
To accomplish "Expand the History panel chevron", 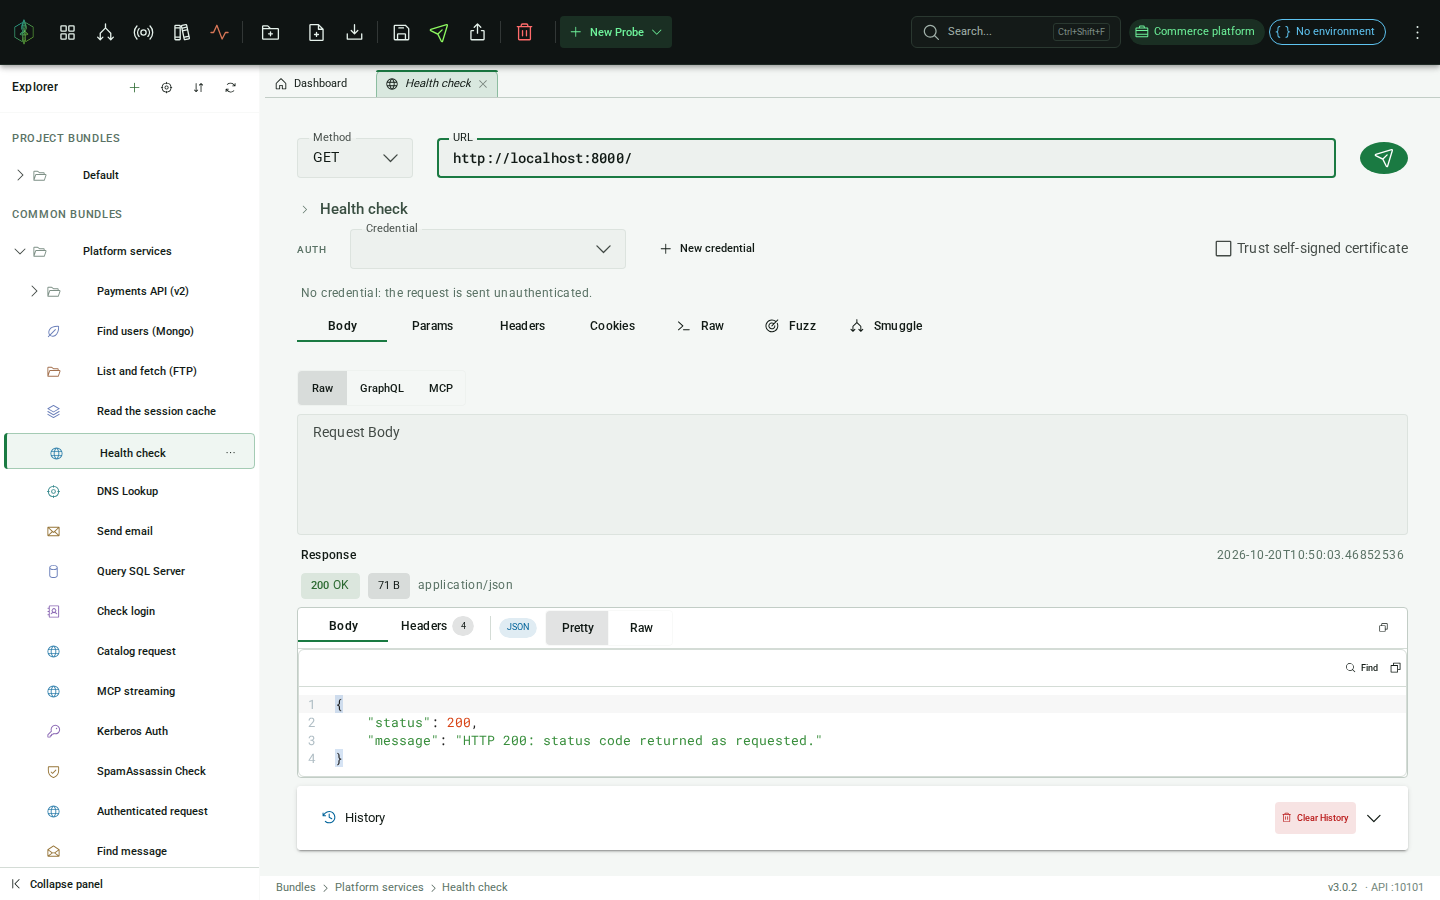I will [x=1374, y=818].
